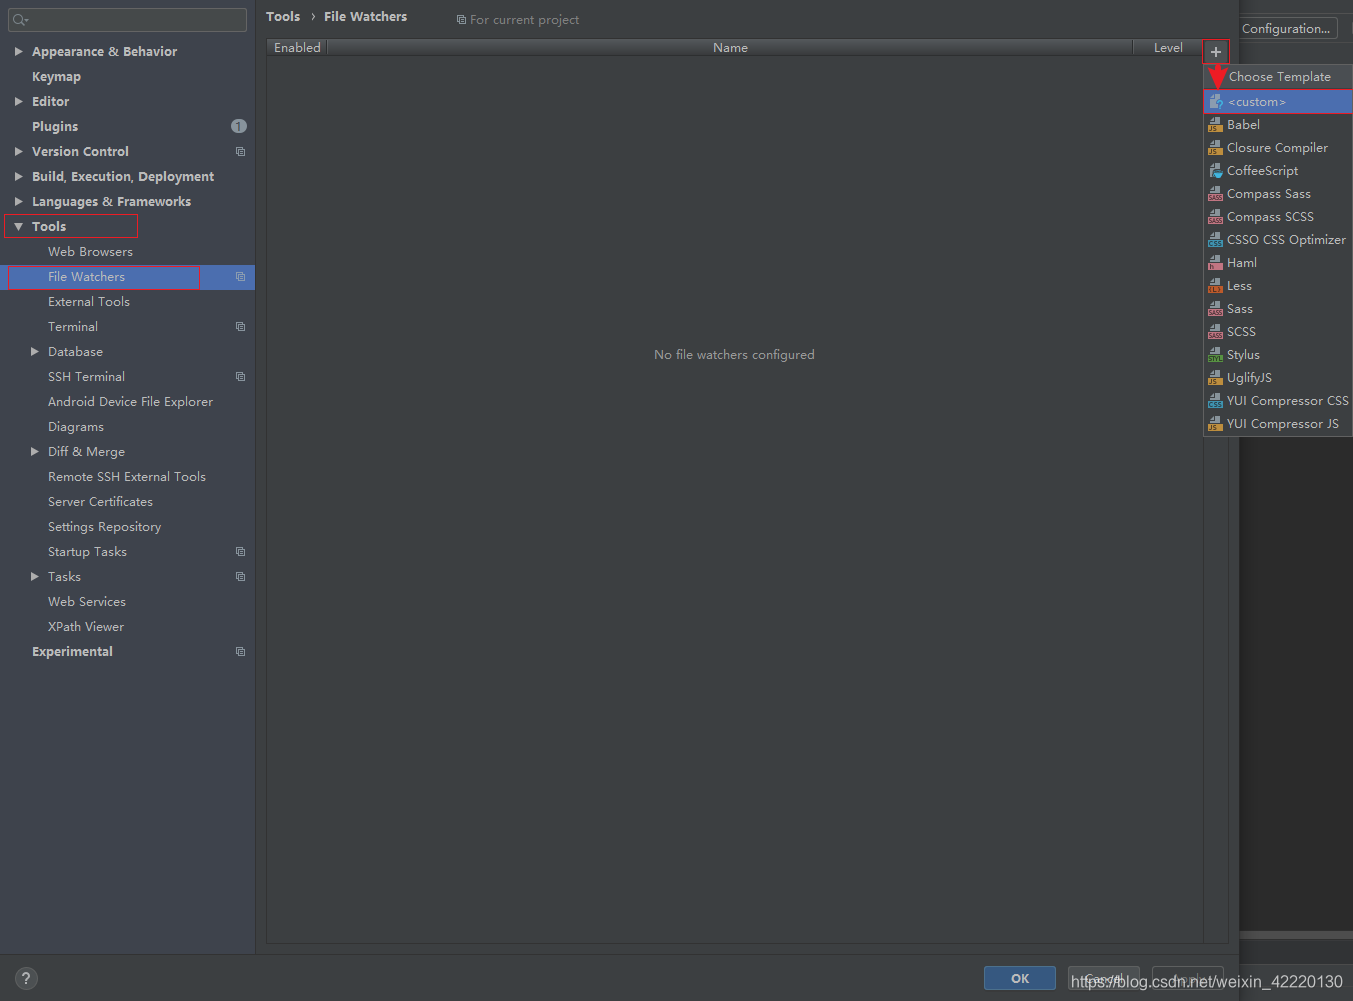Click project-level icon beside Startup Tasks
This screenshot has height=1001, width=1353.
240,552
